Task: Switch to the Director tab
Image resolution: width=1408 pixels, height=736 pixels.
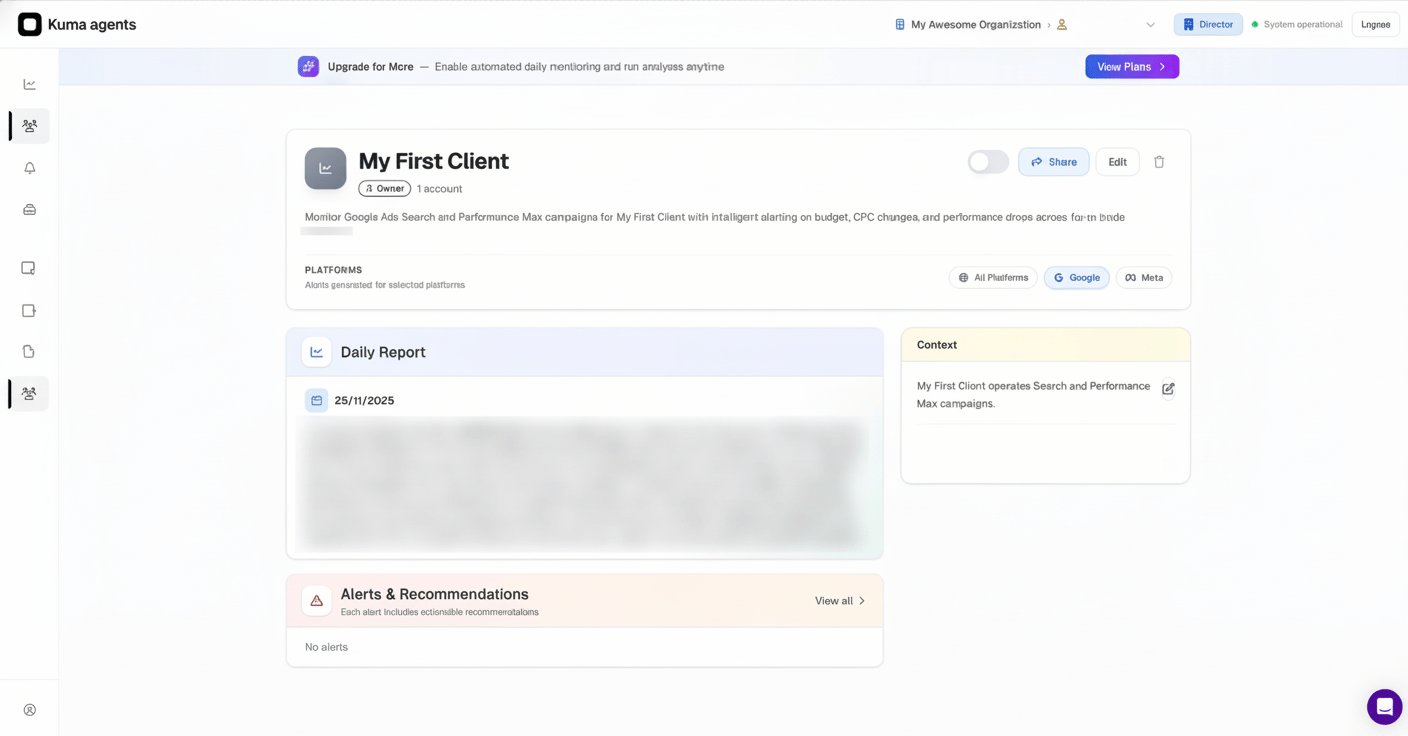Action: [1208, 25]
